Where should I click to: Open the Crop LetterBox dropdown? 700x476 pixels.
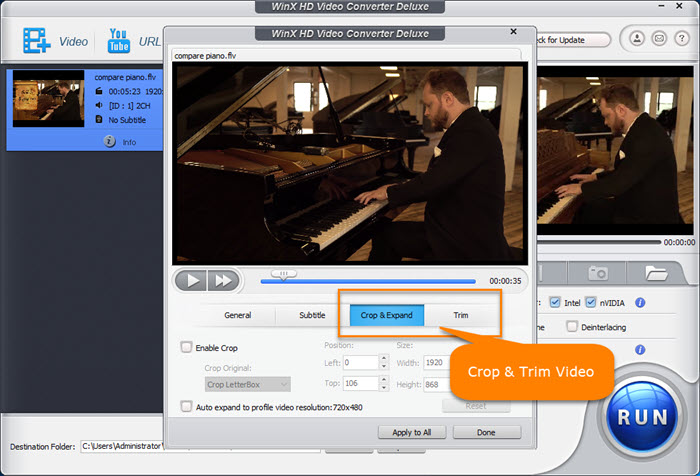point(248,384)
